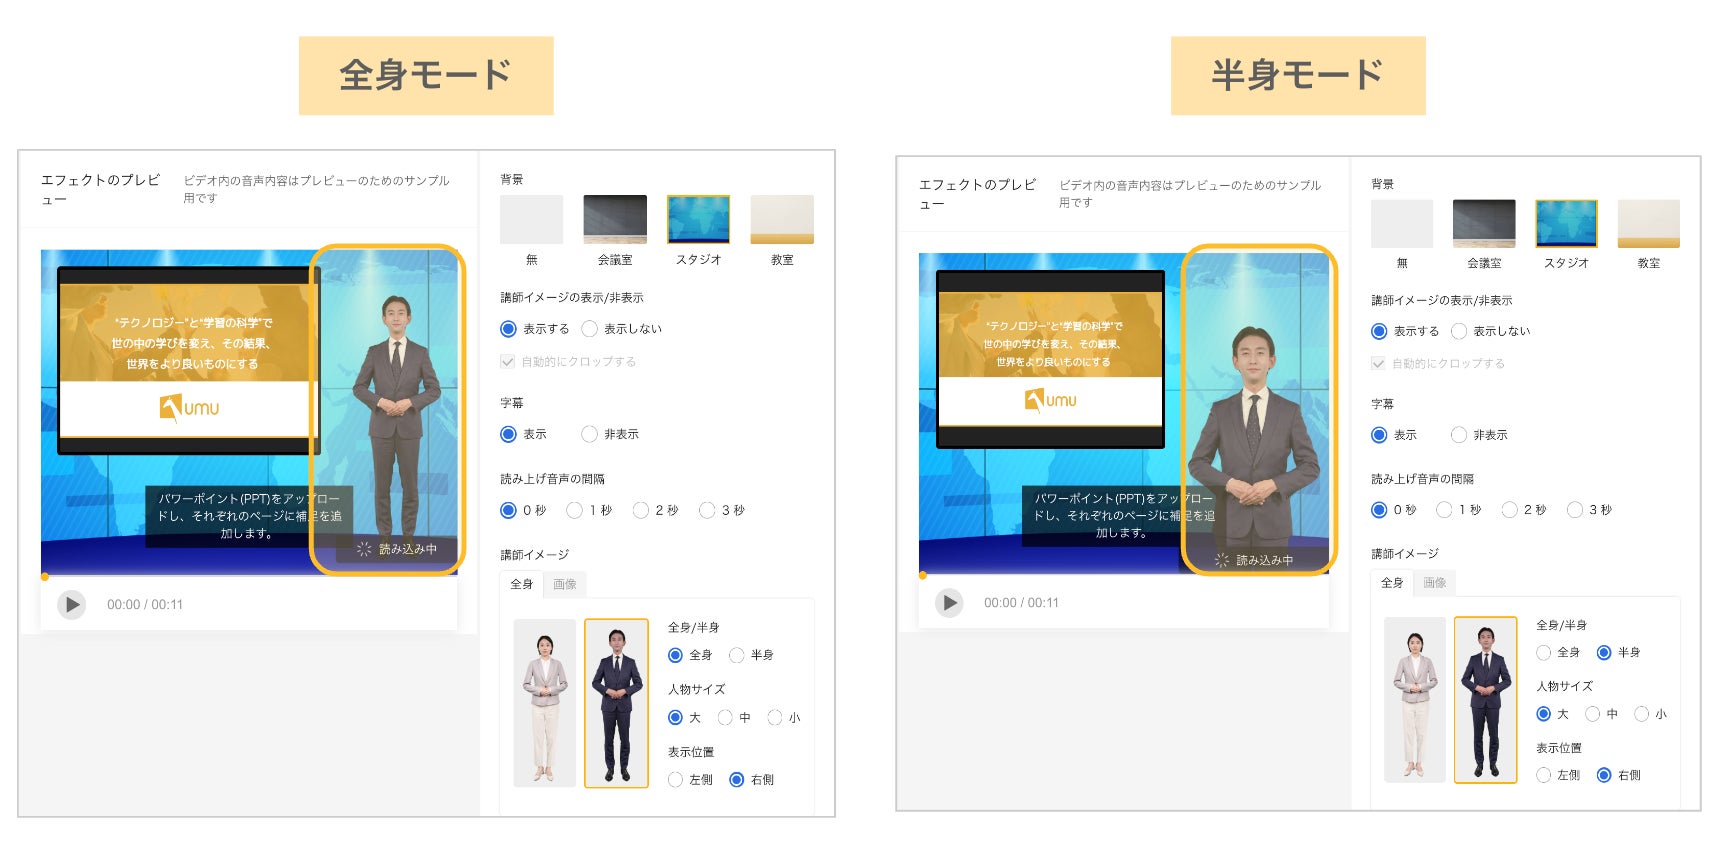
Task: Set interval to 2 秒 in 半身モード panel
Action: pos(1510,510)
